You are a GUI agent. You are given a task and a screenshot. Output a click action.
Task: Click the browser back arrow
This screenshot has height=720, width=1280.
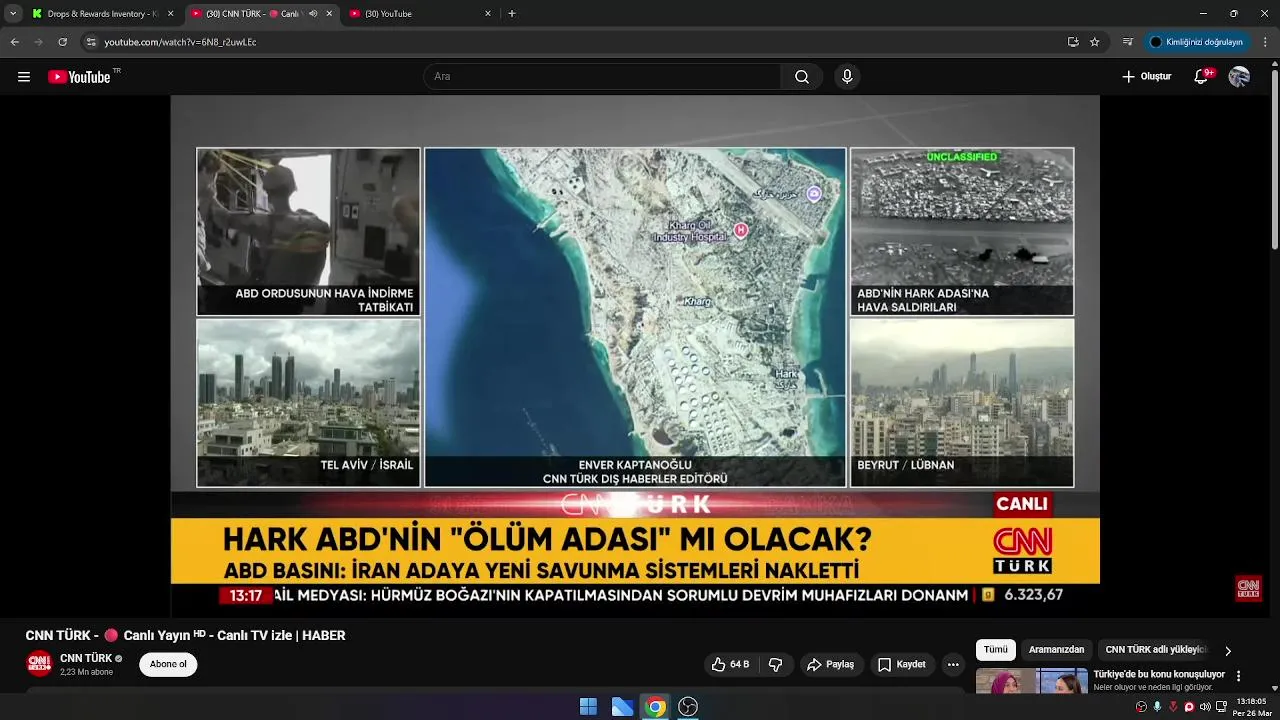click(x=15, y=42)
